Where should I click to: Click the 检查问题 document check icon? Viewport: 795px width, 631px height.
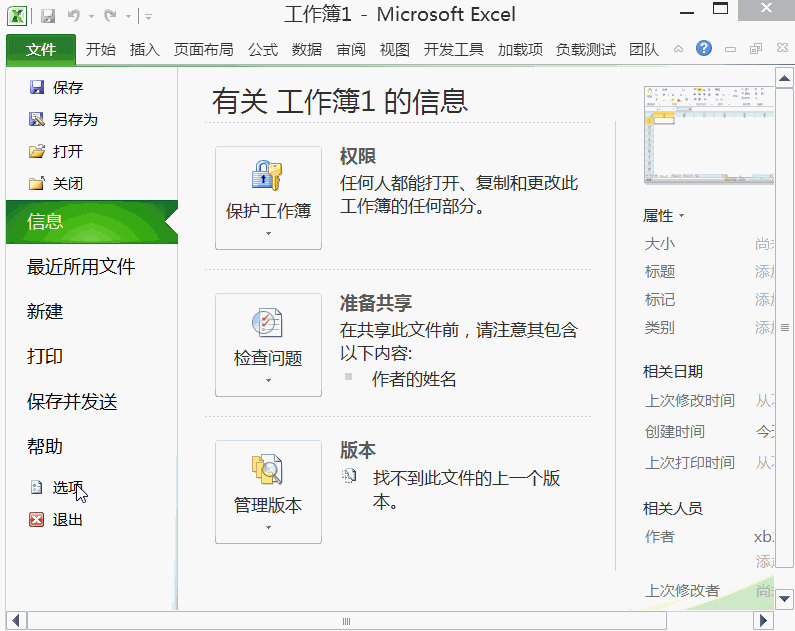point(267,323)
